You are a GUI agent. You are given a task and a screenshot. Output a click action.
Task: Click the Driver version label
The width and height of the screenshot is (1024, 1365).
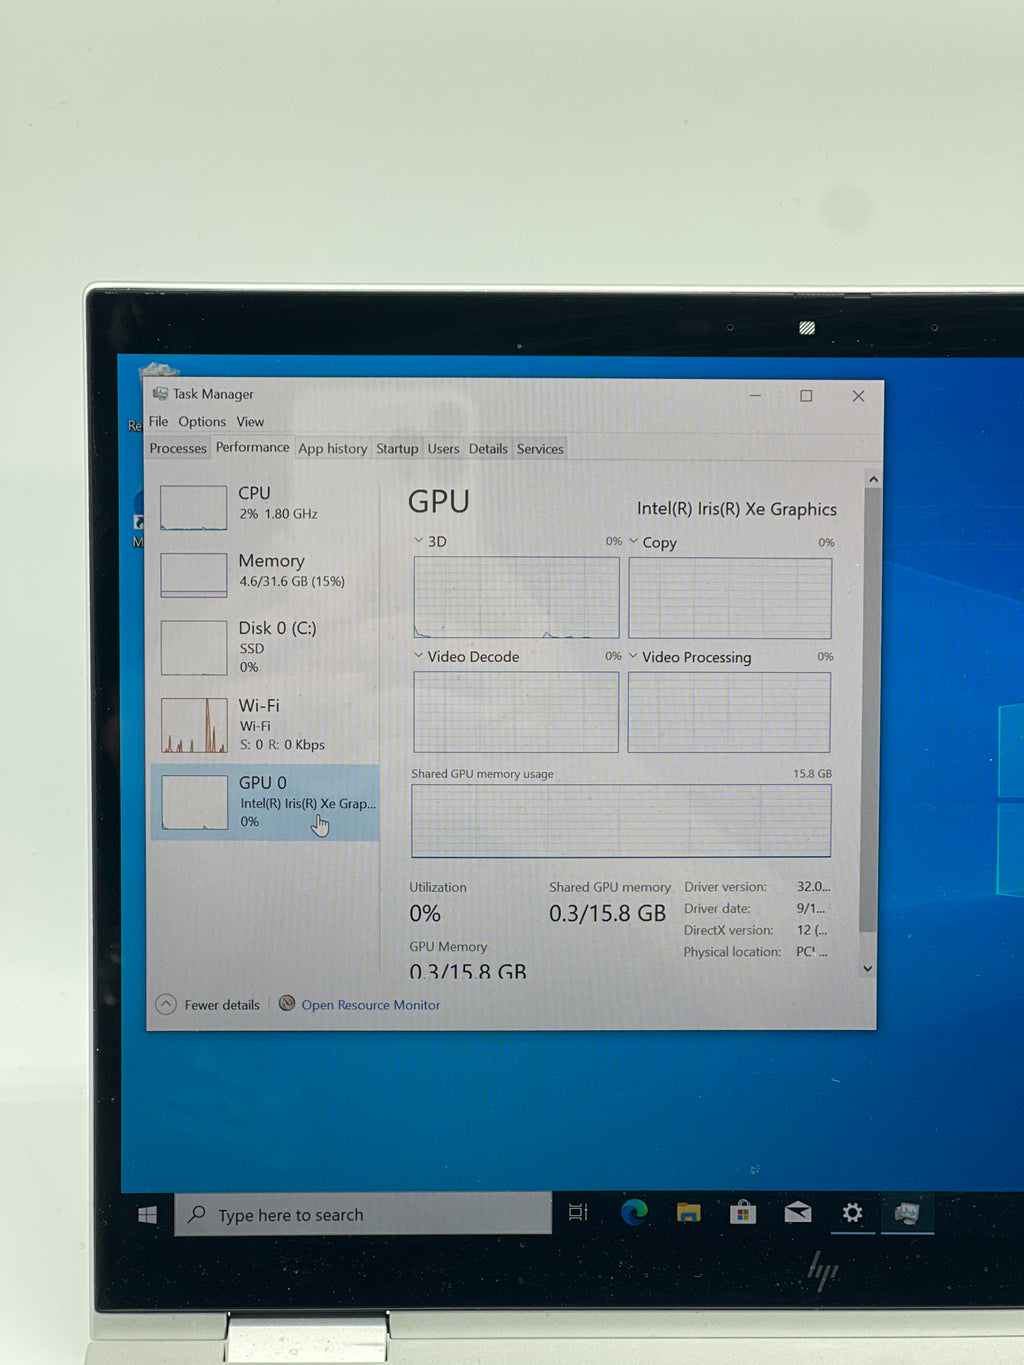click(x=725, y=887)
